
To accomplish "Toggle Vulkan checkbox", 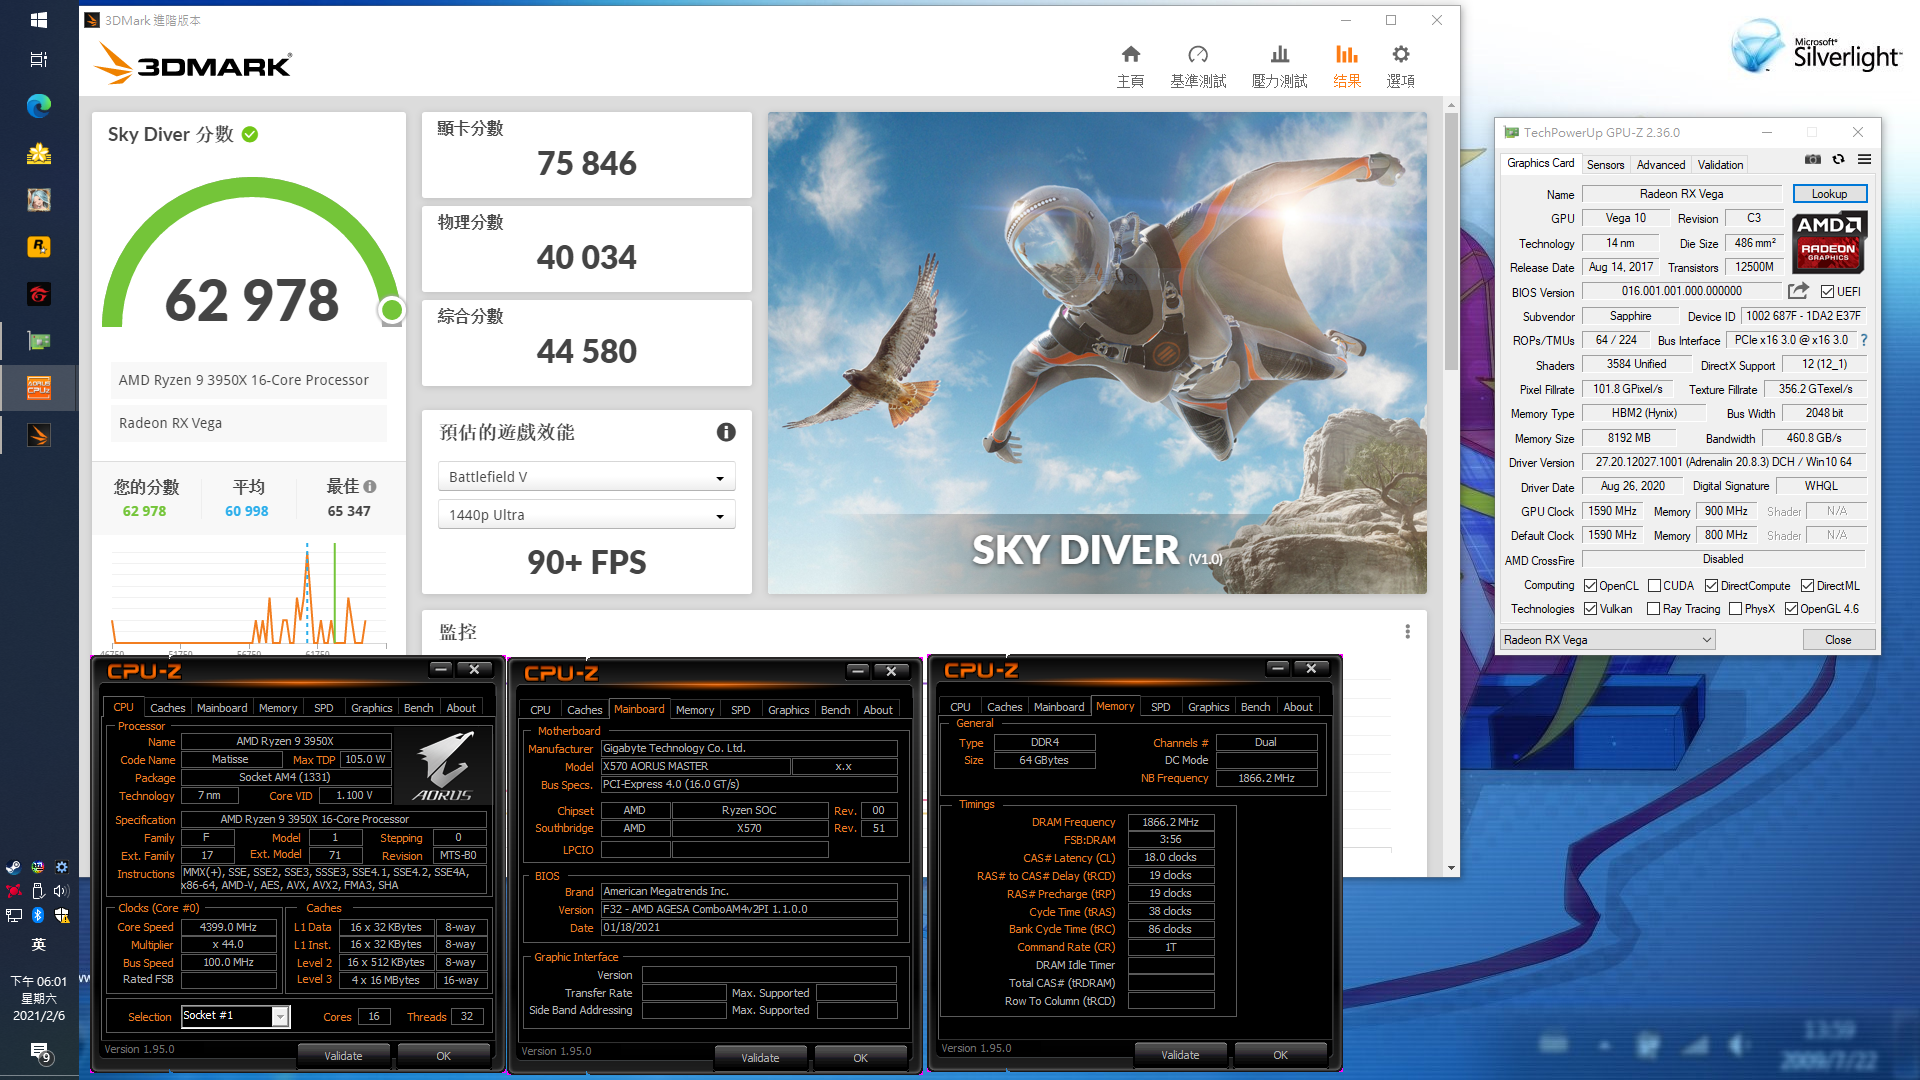I will pyautogui.click(x=1590, y=609).
